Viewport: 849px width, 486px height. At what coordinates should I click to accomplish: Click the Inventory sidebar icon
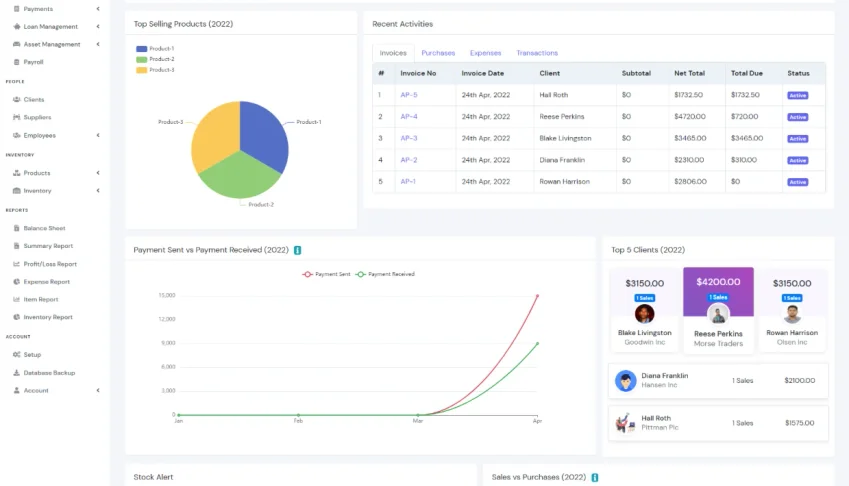coord(17,191)
